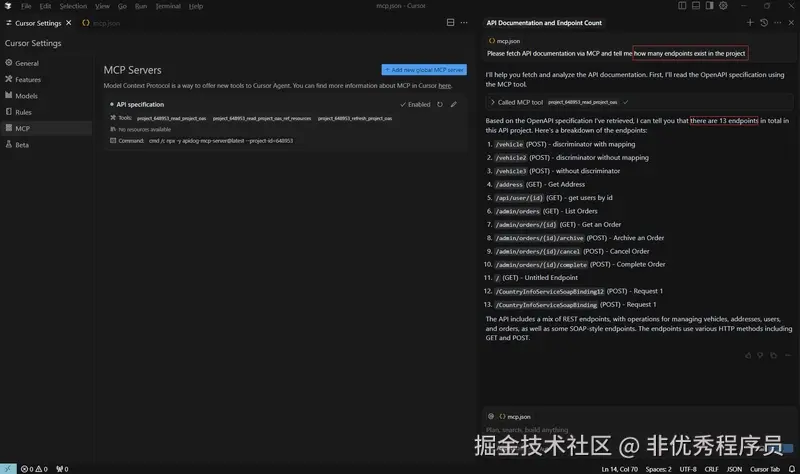The width and height of the screenshot is (800, 474).
Task: Click JSON language mode in status bar
Action: pos(734,469)
